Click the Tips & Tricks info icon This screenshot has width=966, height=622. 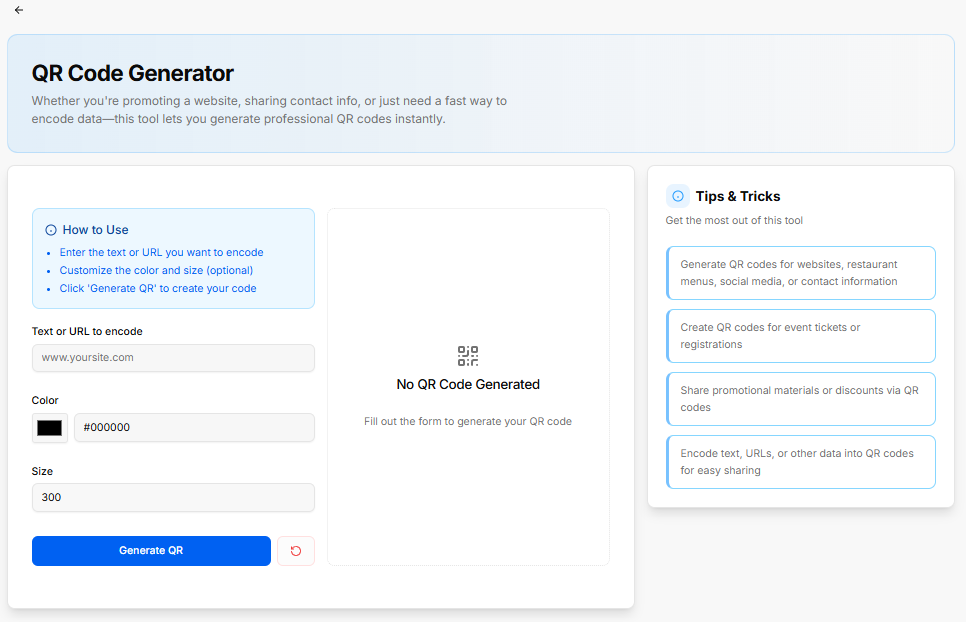[x=678, y=196]
